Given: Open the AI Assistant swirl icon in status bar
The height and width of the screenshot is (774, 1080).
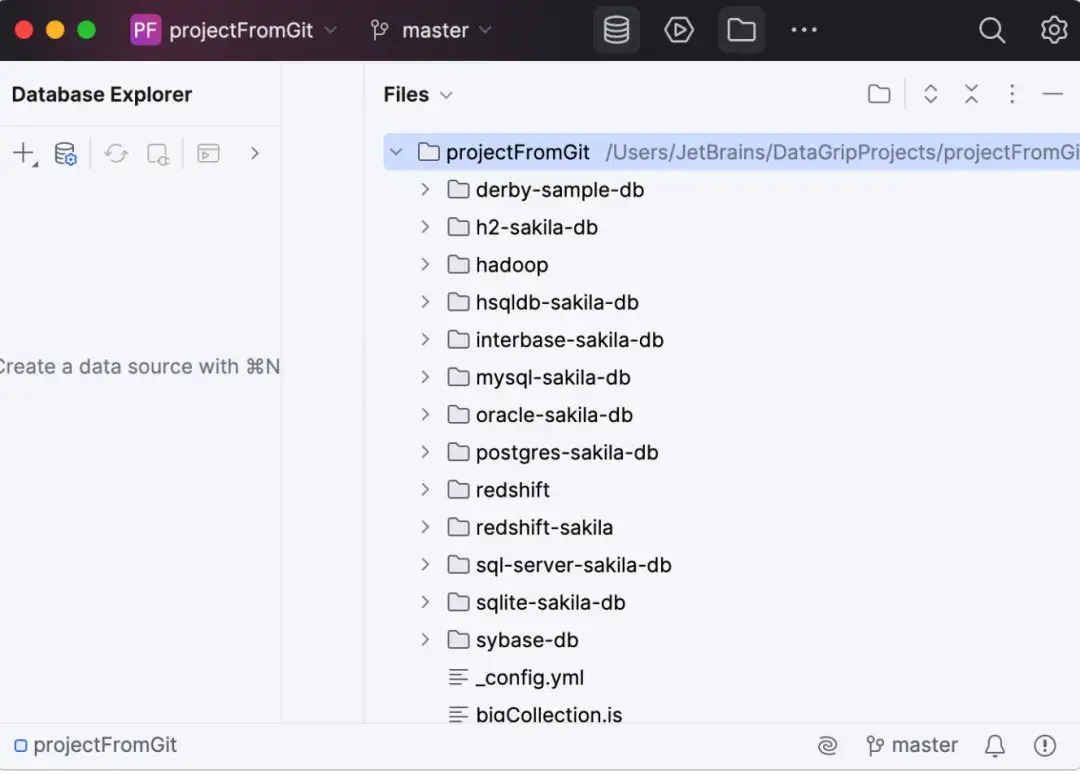Looking at the screenshot, I should click(827, 745).
